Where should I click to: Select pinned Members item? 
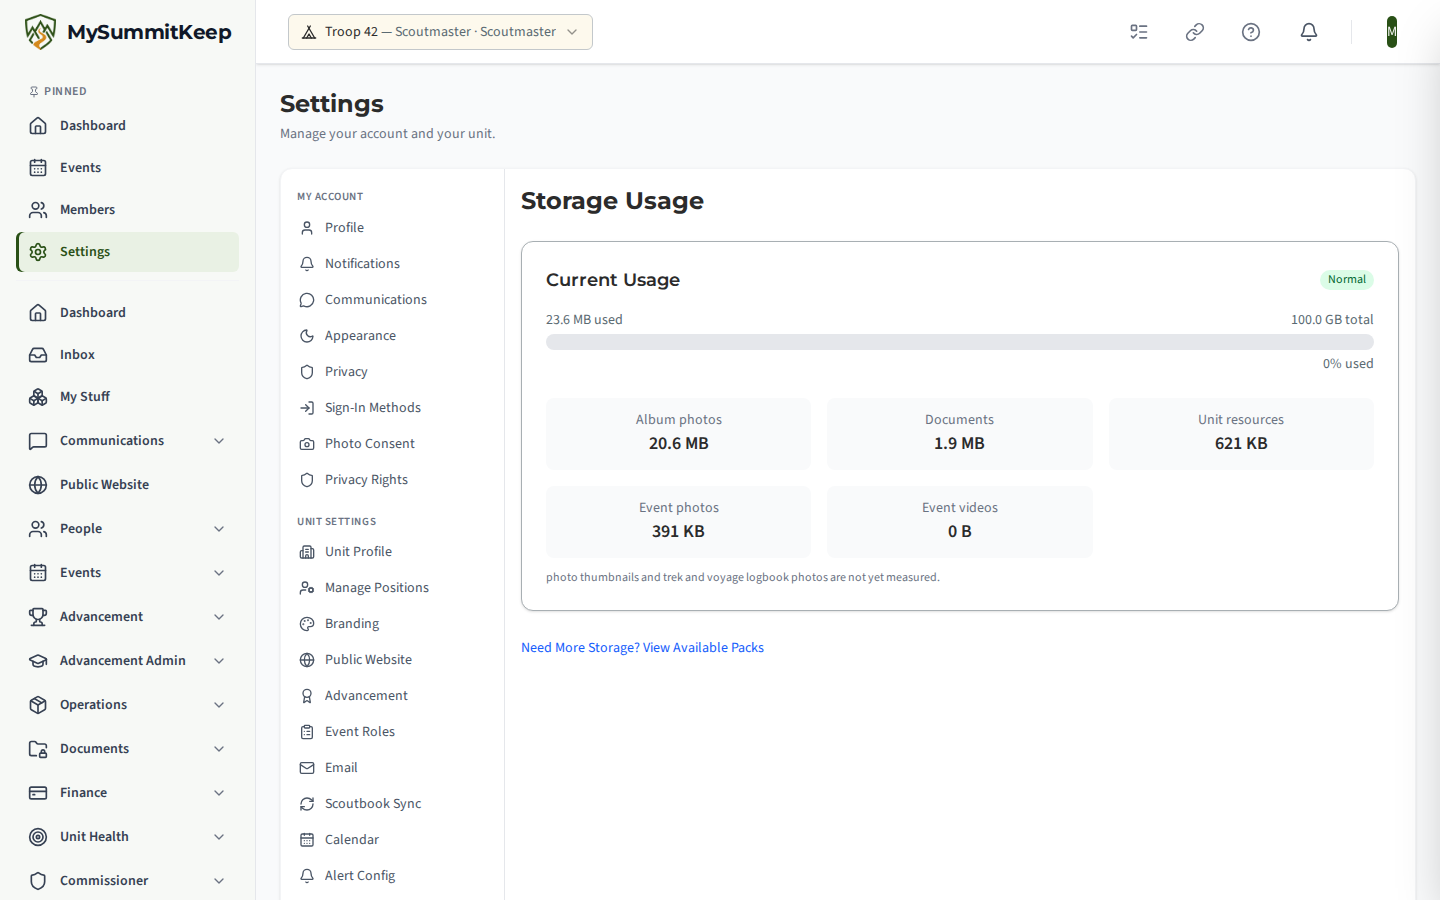pos(127,210)
